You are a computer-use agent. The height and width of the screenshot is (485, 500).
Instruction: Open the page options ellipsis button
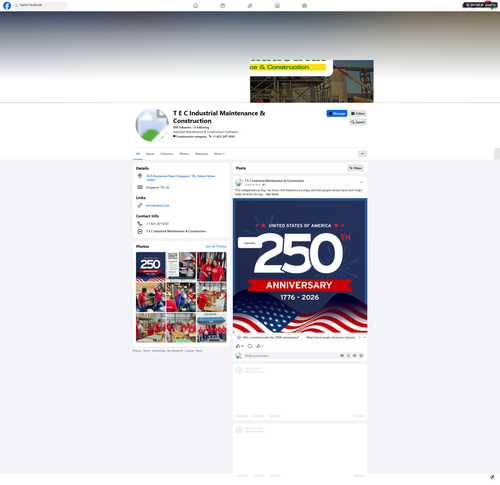click(x=362, y=154)
